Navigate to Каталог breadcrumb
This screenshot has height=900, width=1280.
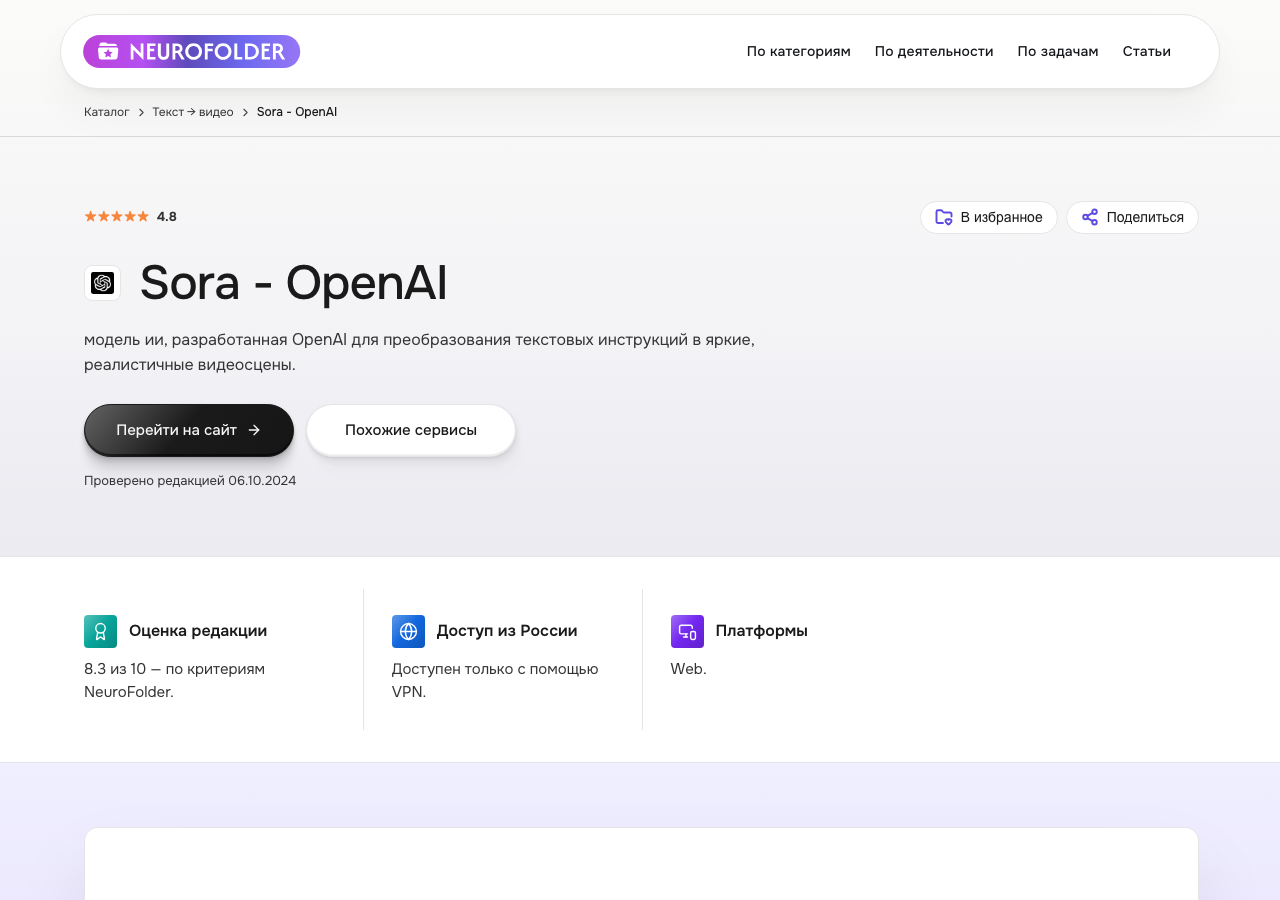coord(107,112)
